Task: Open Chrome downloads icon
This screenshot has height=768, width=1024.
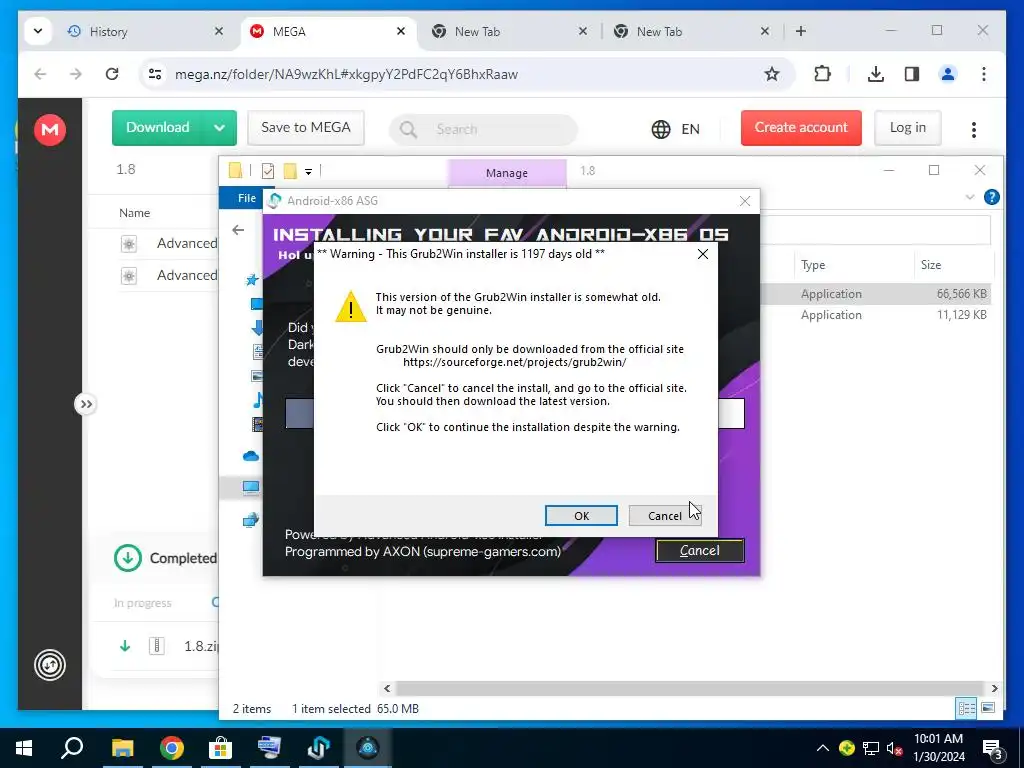Action: point(876,74)
